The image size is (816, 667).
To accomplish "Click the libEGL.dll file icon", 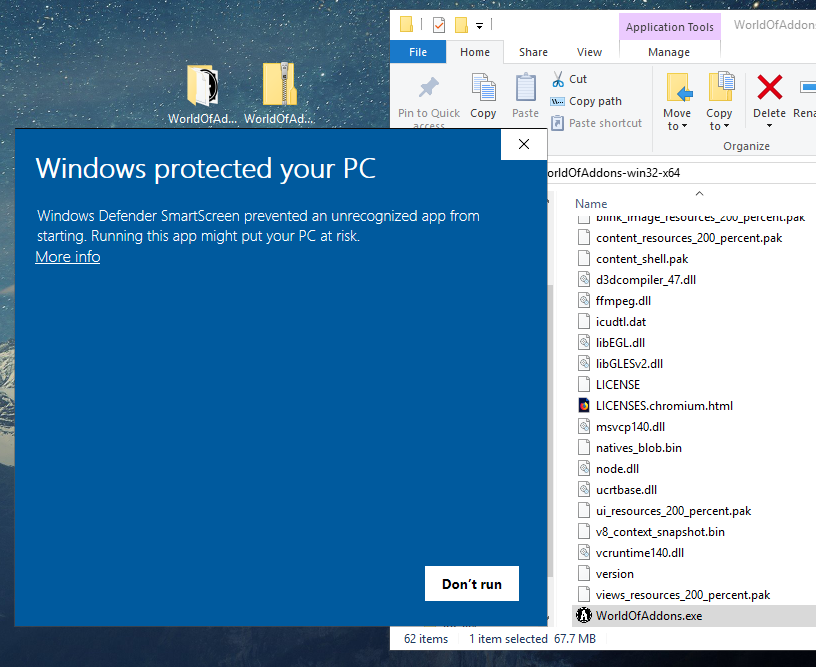I will tap(584, 343).
